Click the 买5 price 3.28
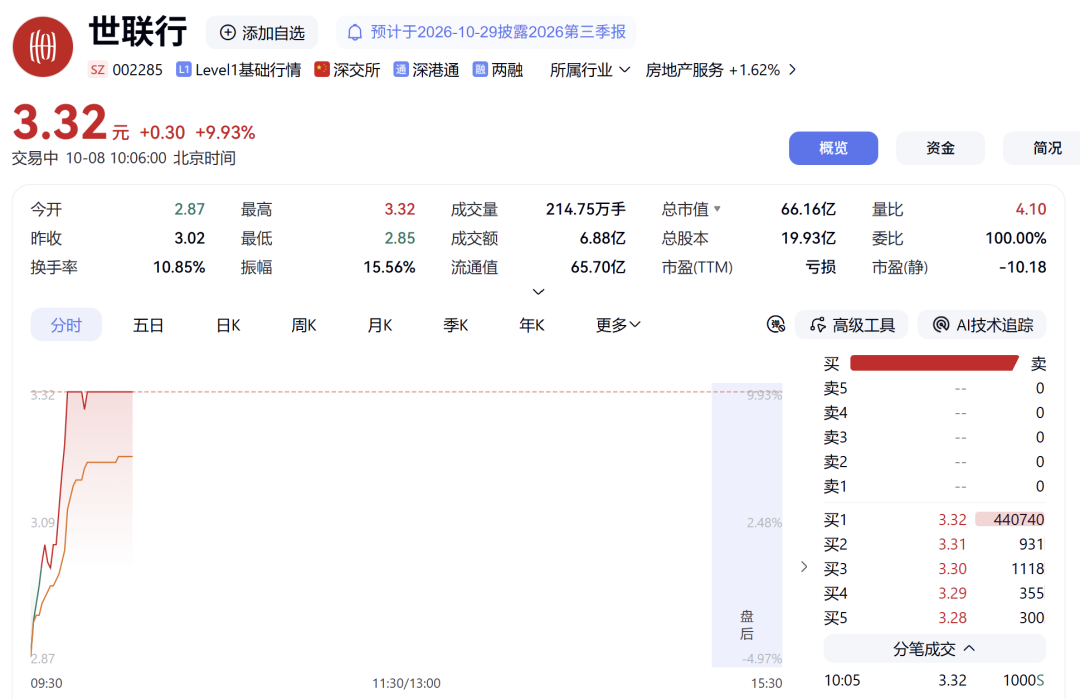Viewport: 1080px width, 699px height. coord(953,618)
